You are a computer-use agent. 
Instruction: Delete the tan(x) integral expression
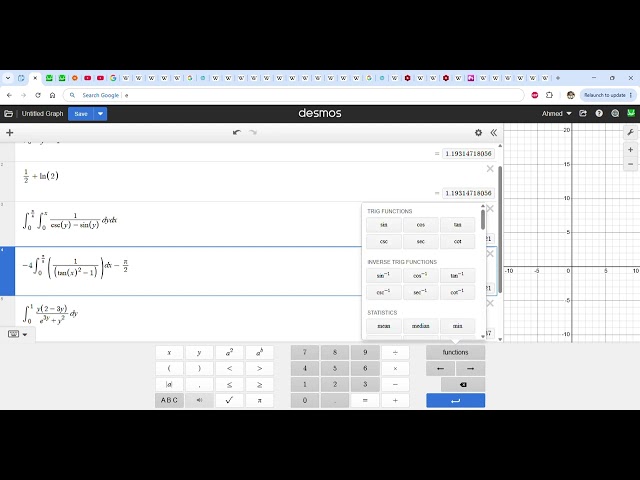click(490, 253)
